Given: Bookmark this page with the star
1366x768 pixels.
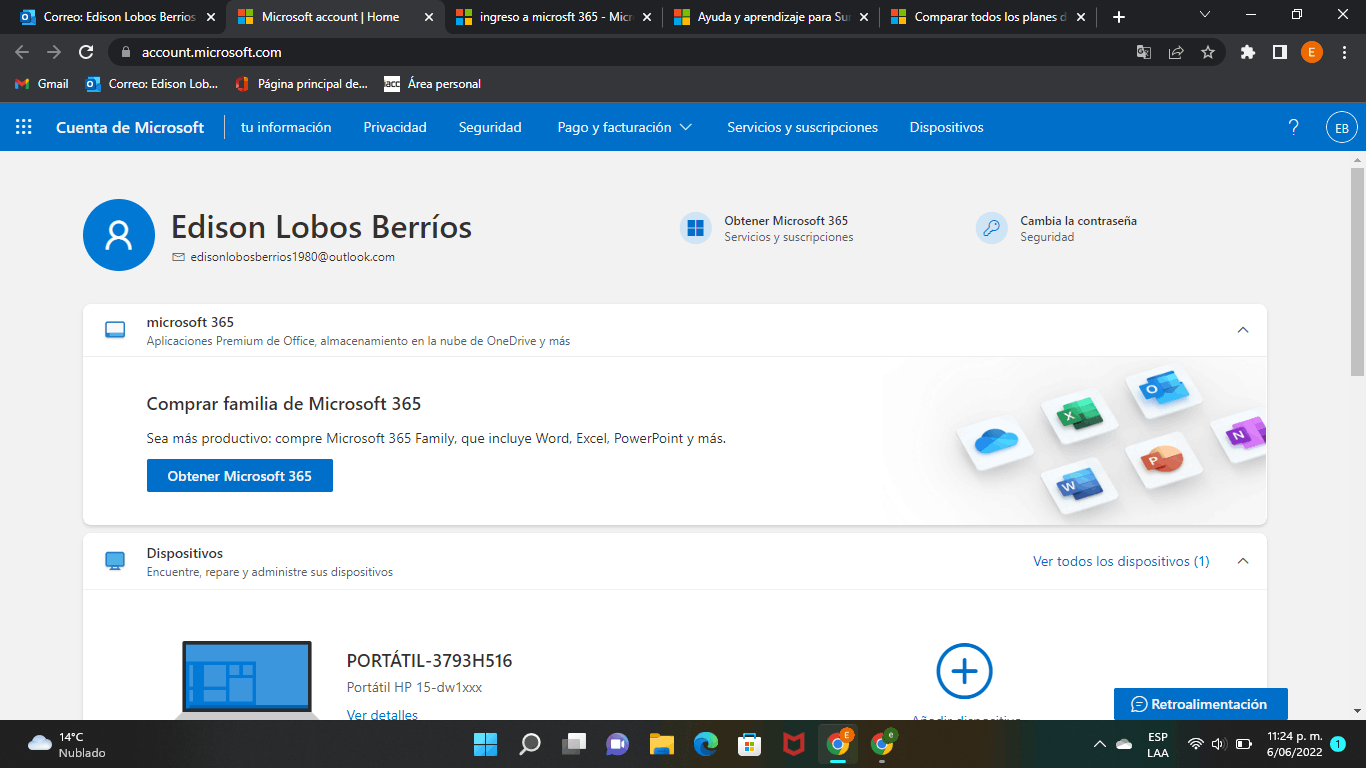Looking at the screenshot, I should (1208, 52).
